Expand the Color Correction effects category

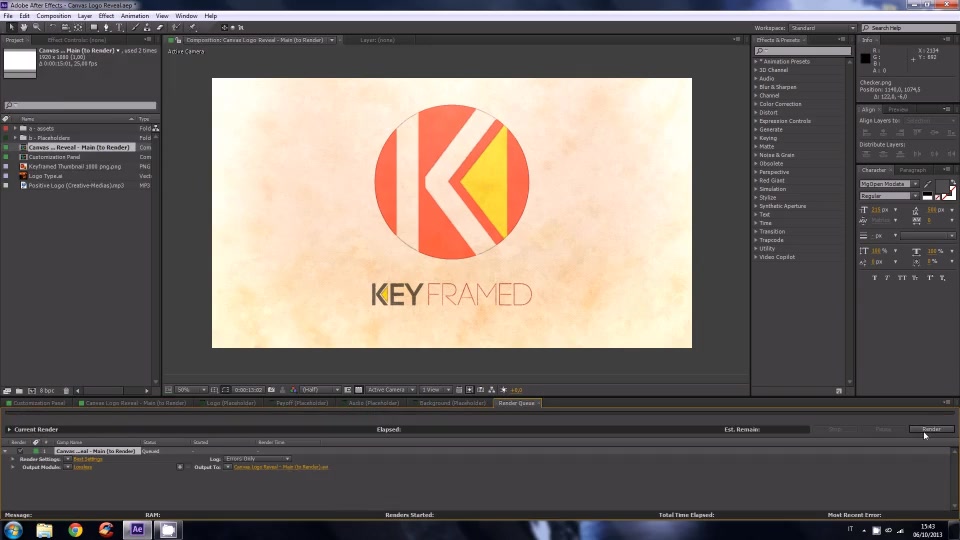tap(756, 104)
